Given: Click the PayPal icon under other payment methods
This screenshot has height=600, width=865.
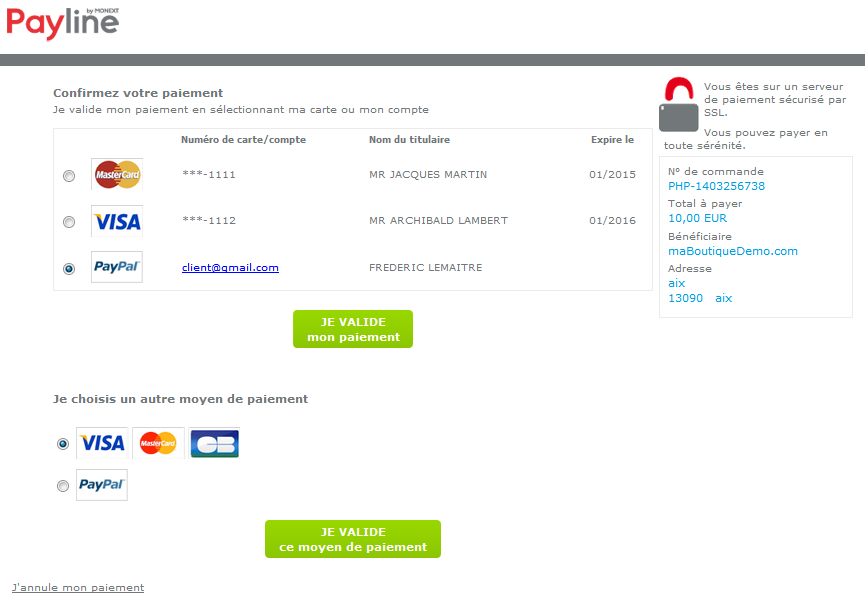Looking at the screenshot, I should pos(102,485).
